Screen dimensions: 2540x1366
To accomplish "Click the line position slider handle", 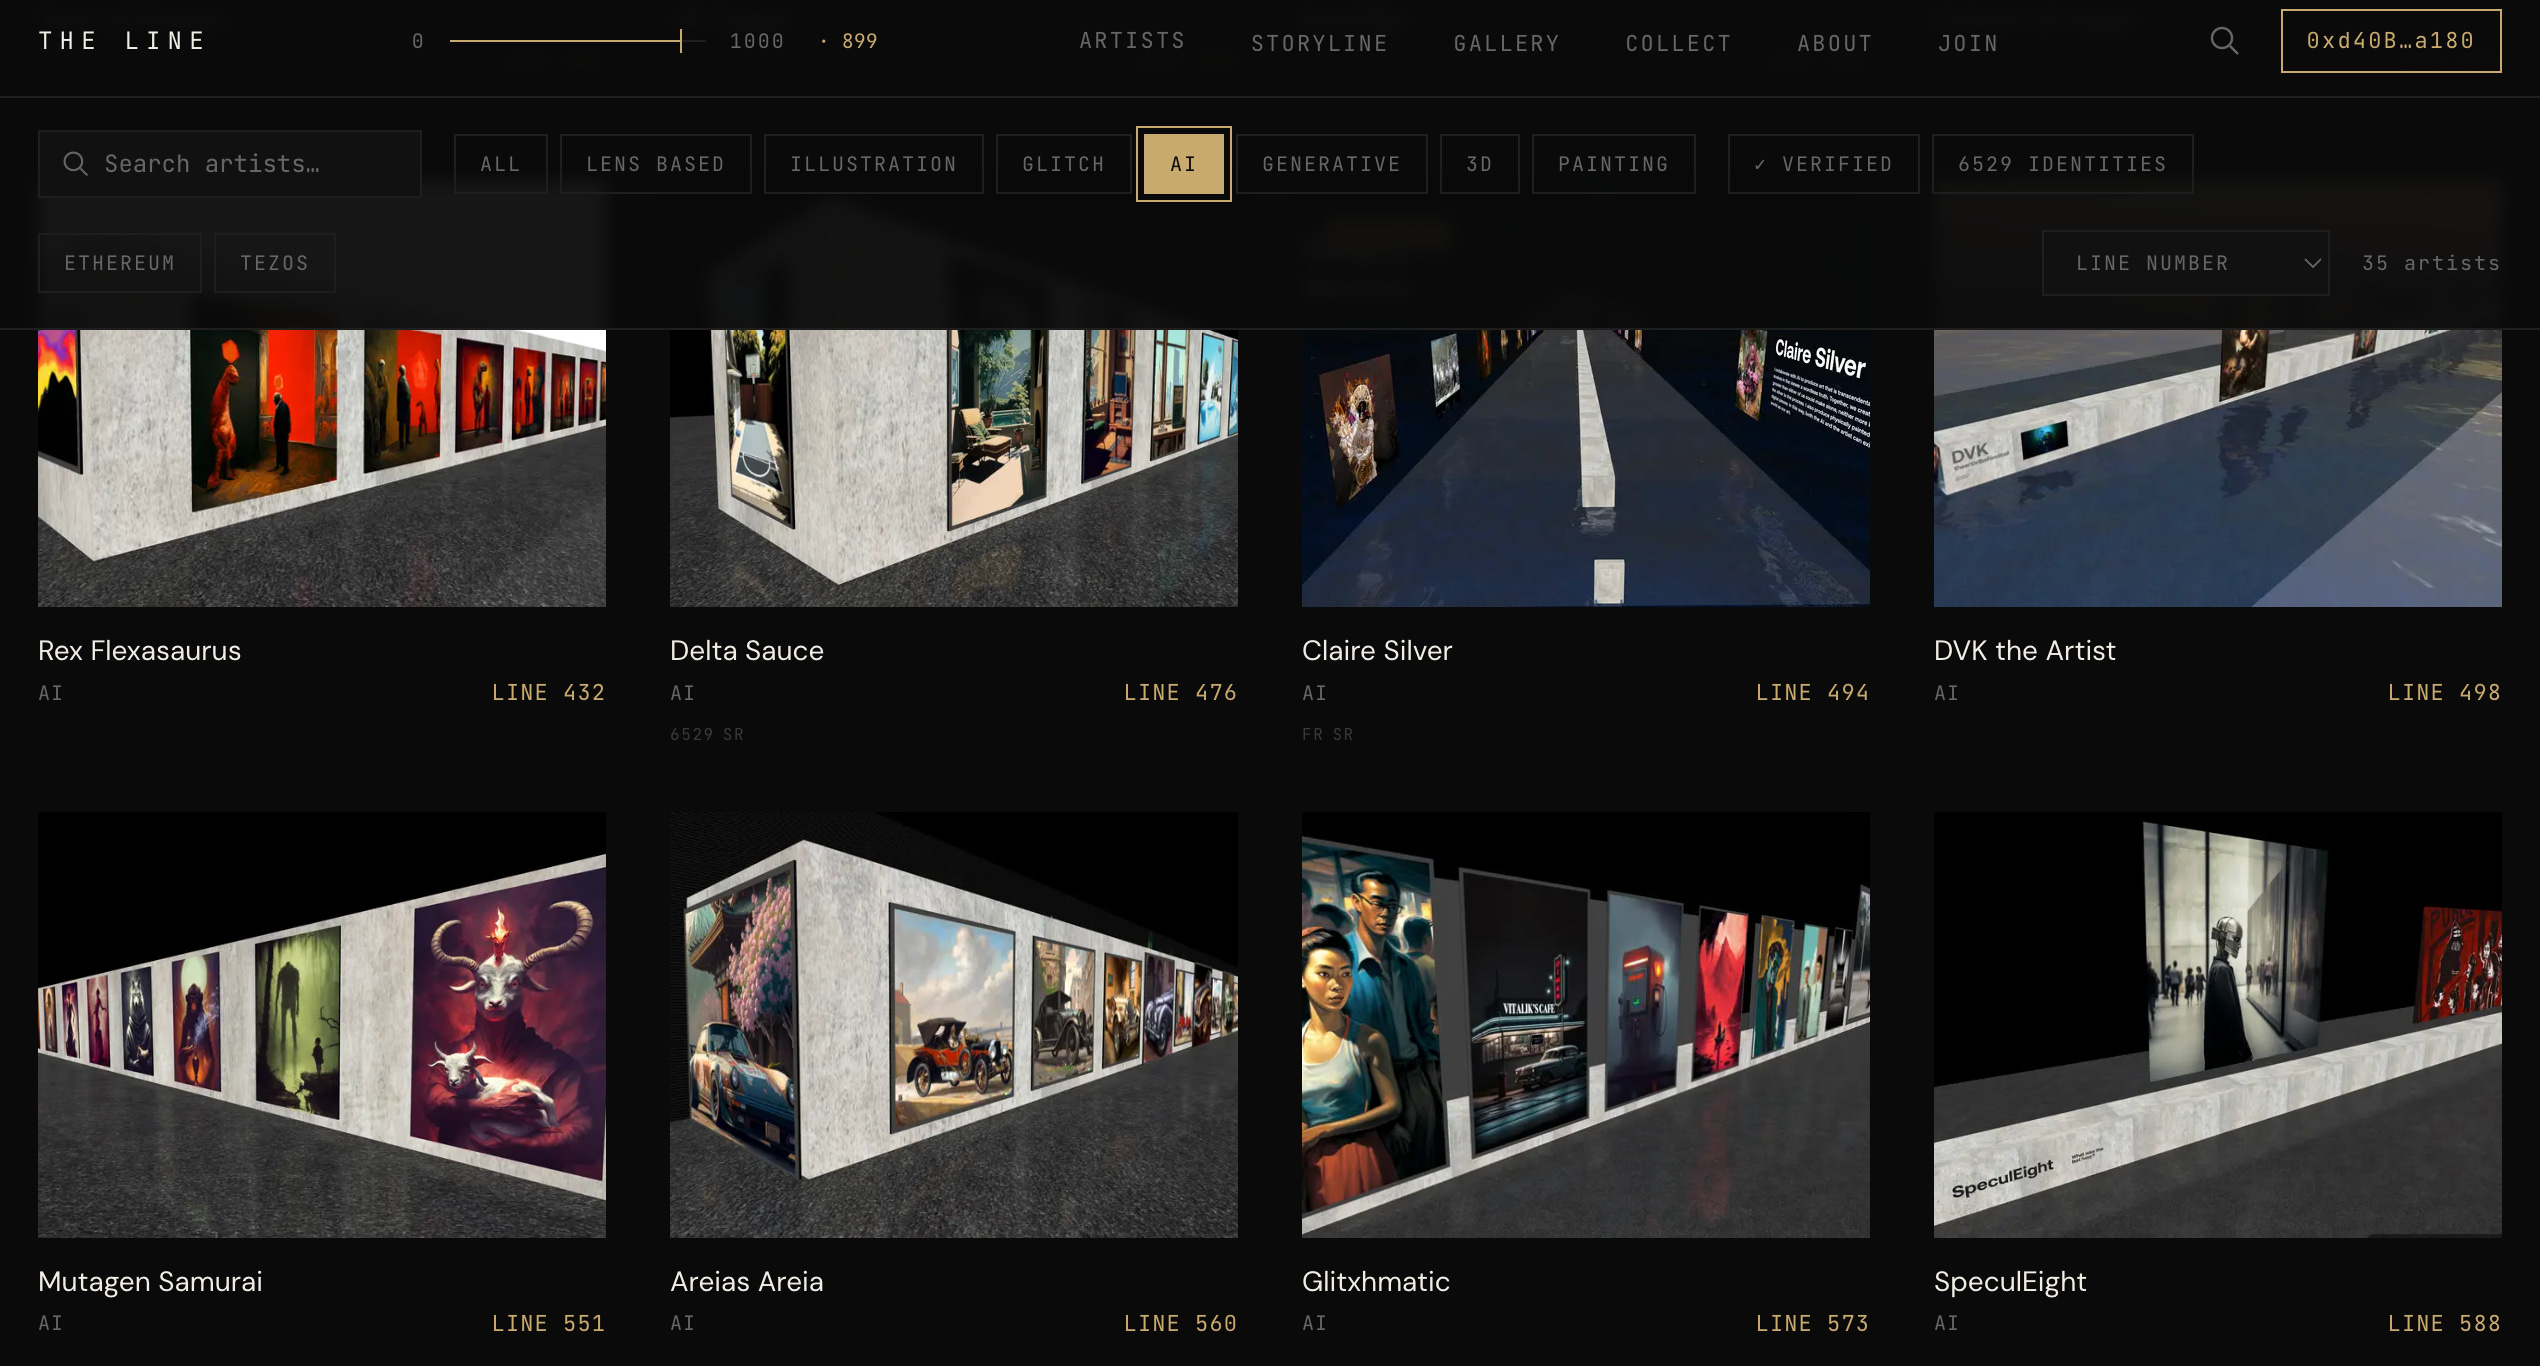I will [680, 41].
